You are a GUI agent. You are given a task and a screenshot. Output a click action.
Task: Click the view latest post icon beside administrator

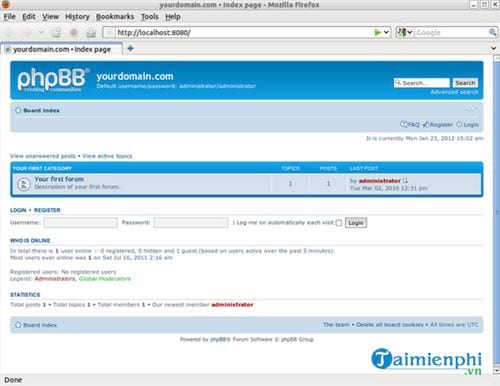point(405,181)
